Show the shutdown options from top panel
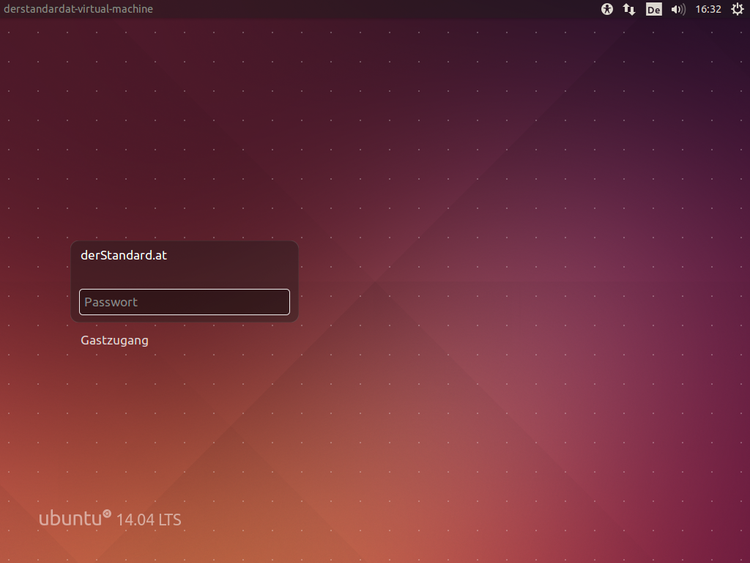 [x=737, y=9]
